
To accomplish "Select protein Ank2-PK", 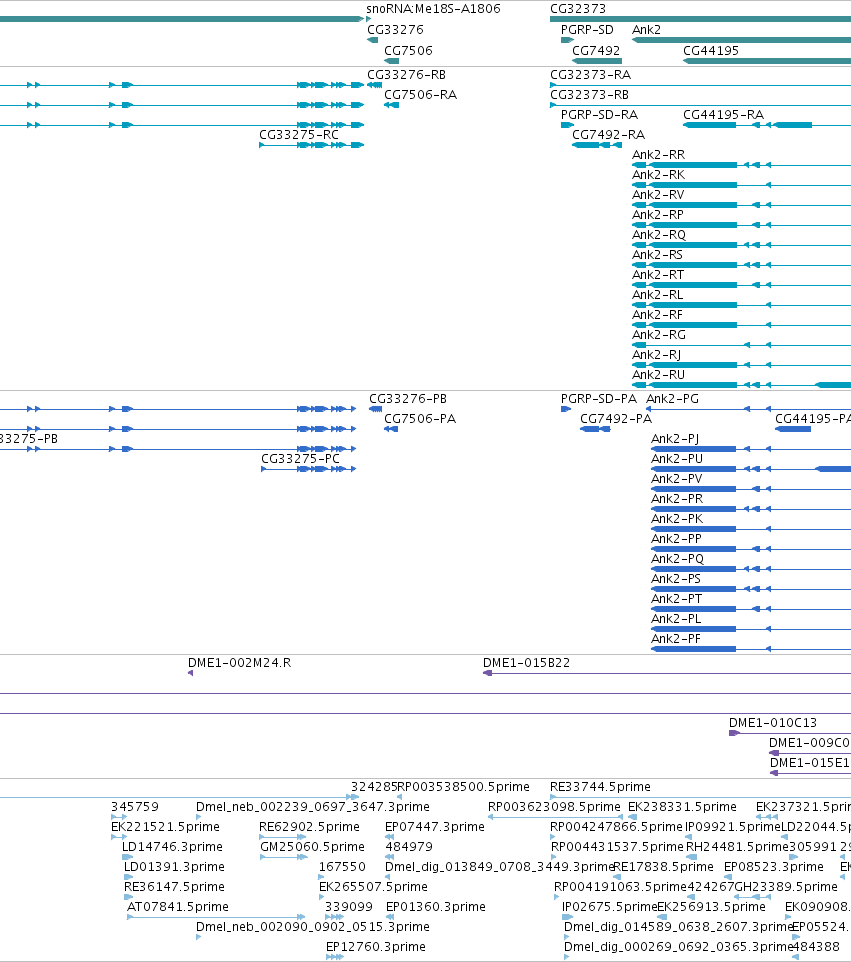I will pyautogui.click(x=677, y=518).
